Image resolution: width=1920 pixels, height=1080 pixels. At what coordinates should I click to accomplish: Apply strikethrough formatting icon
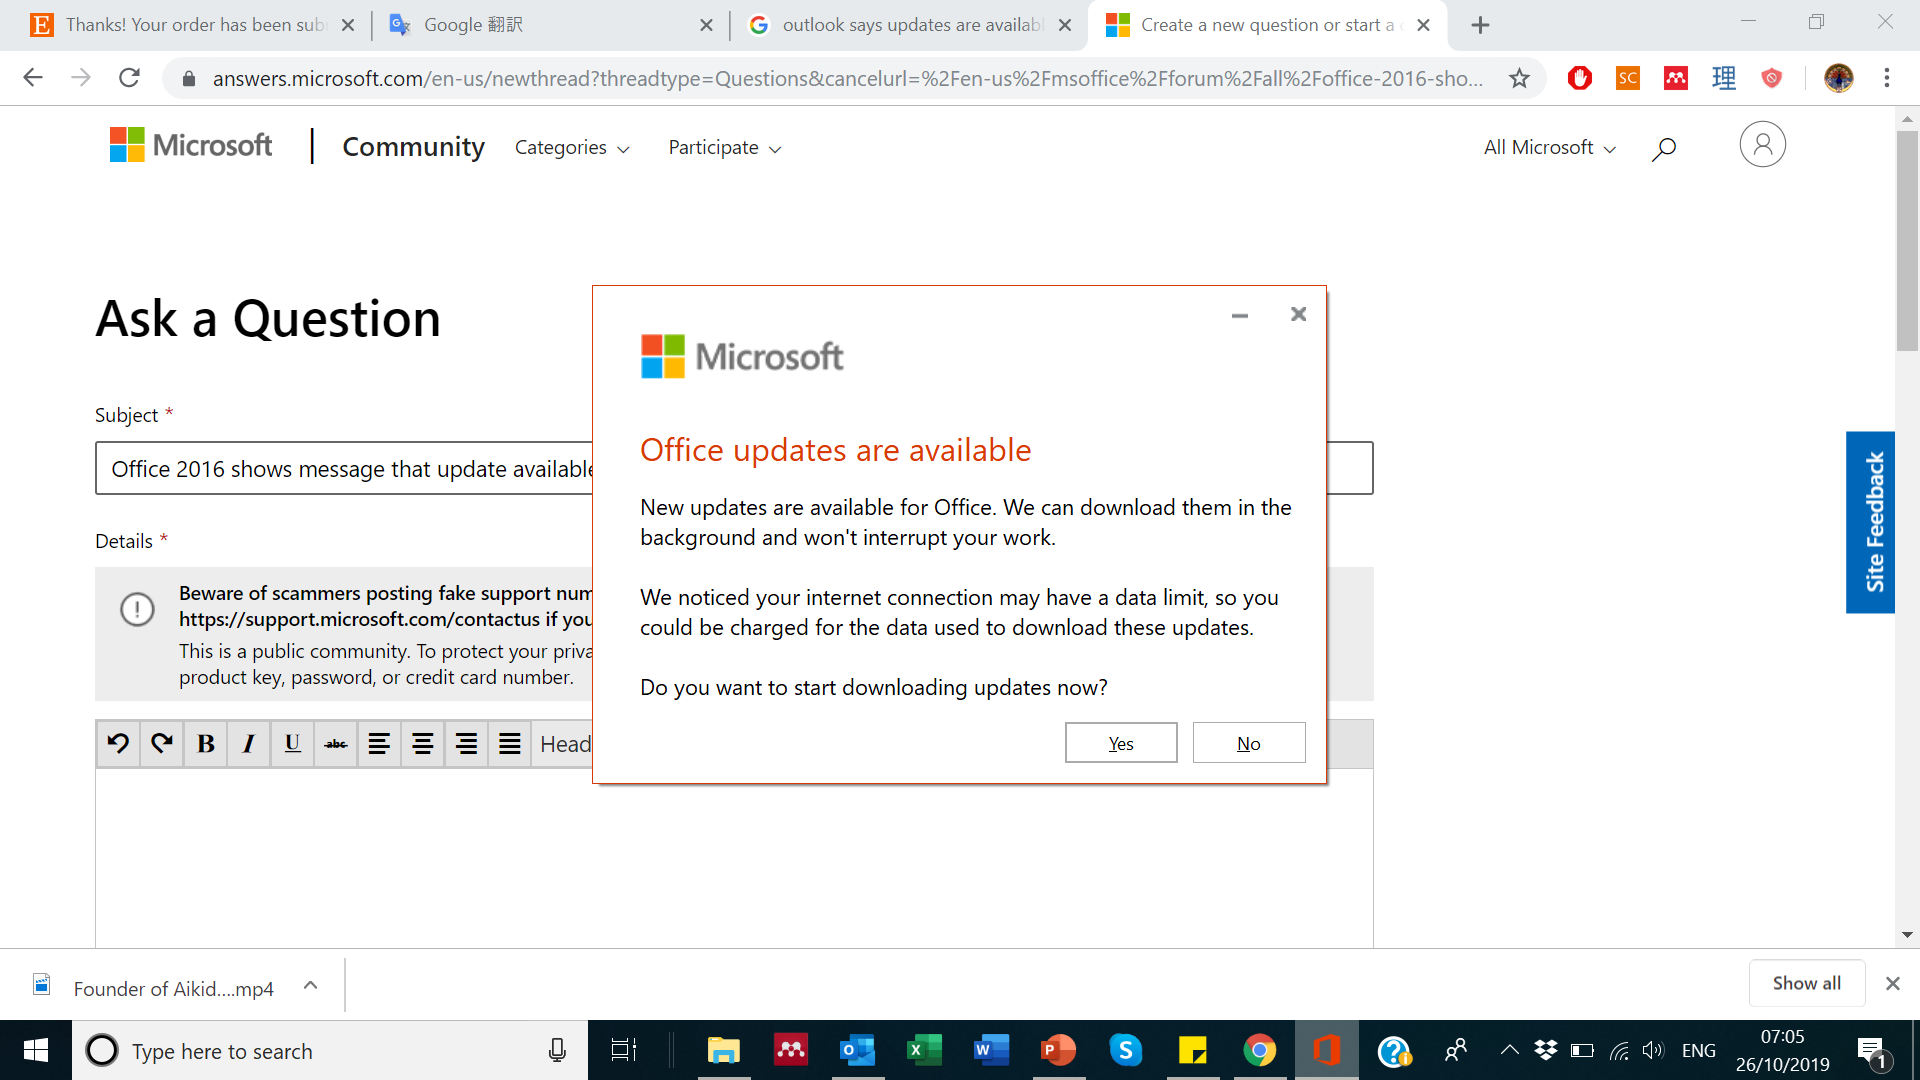coord(336,744)
